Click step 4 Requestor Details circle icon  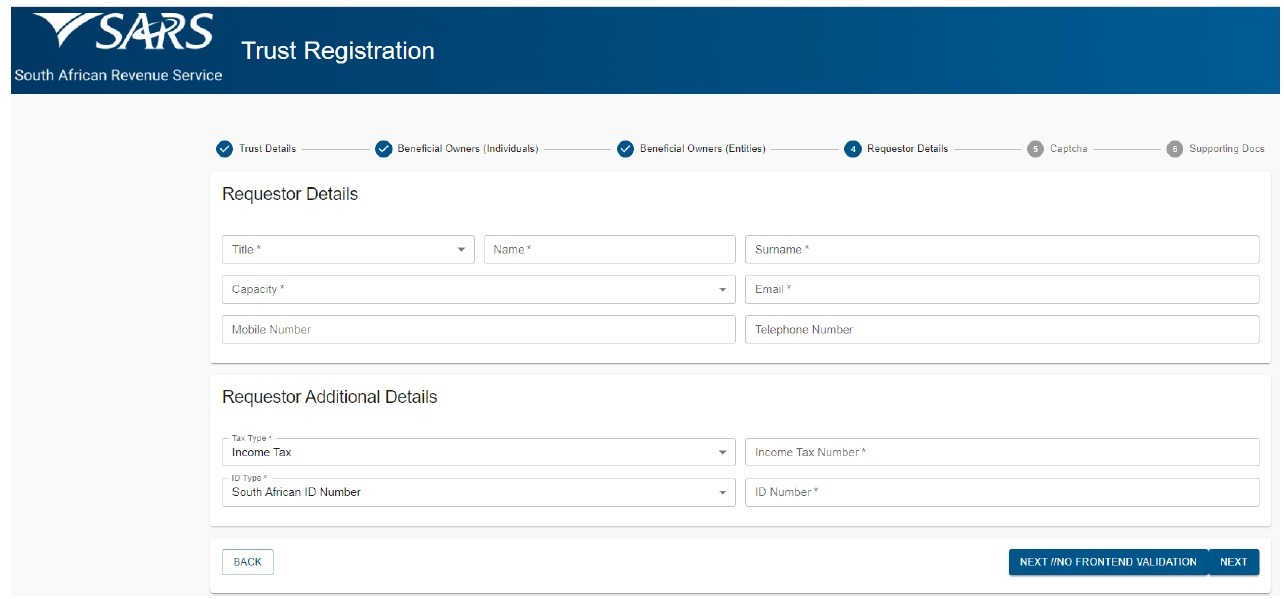pos(852,149)
